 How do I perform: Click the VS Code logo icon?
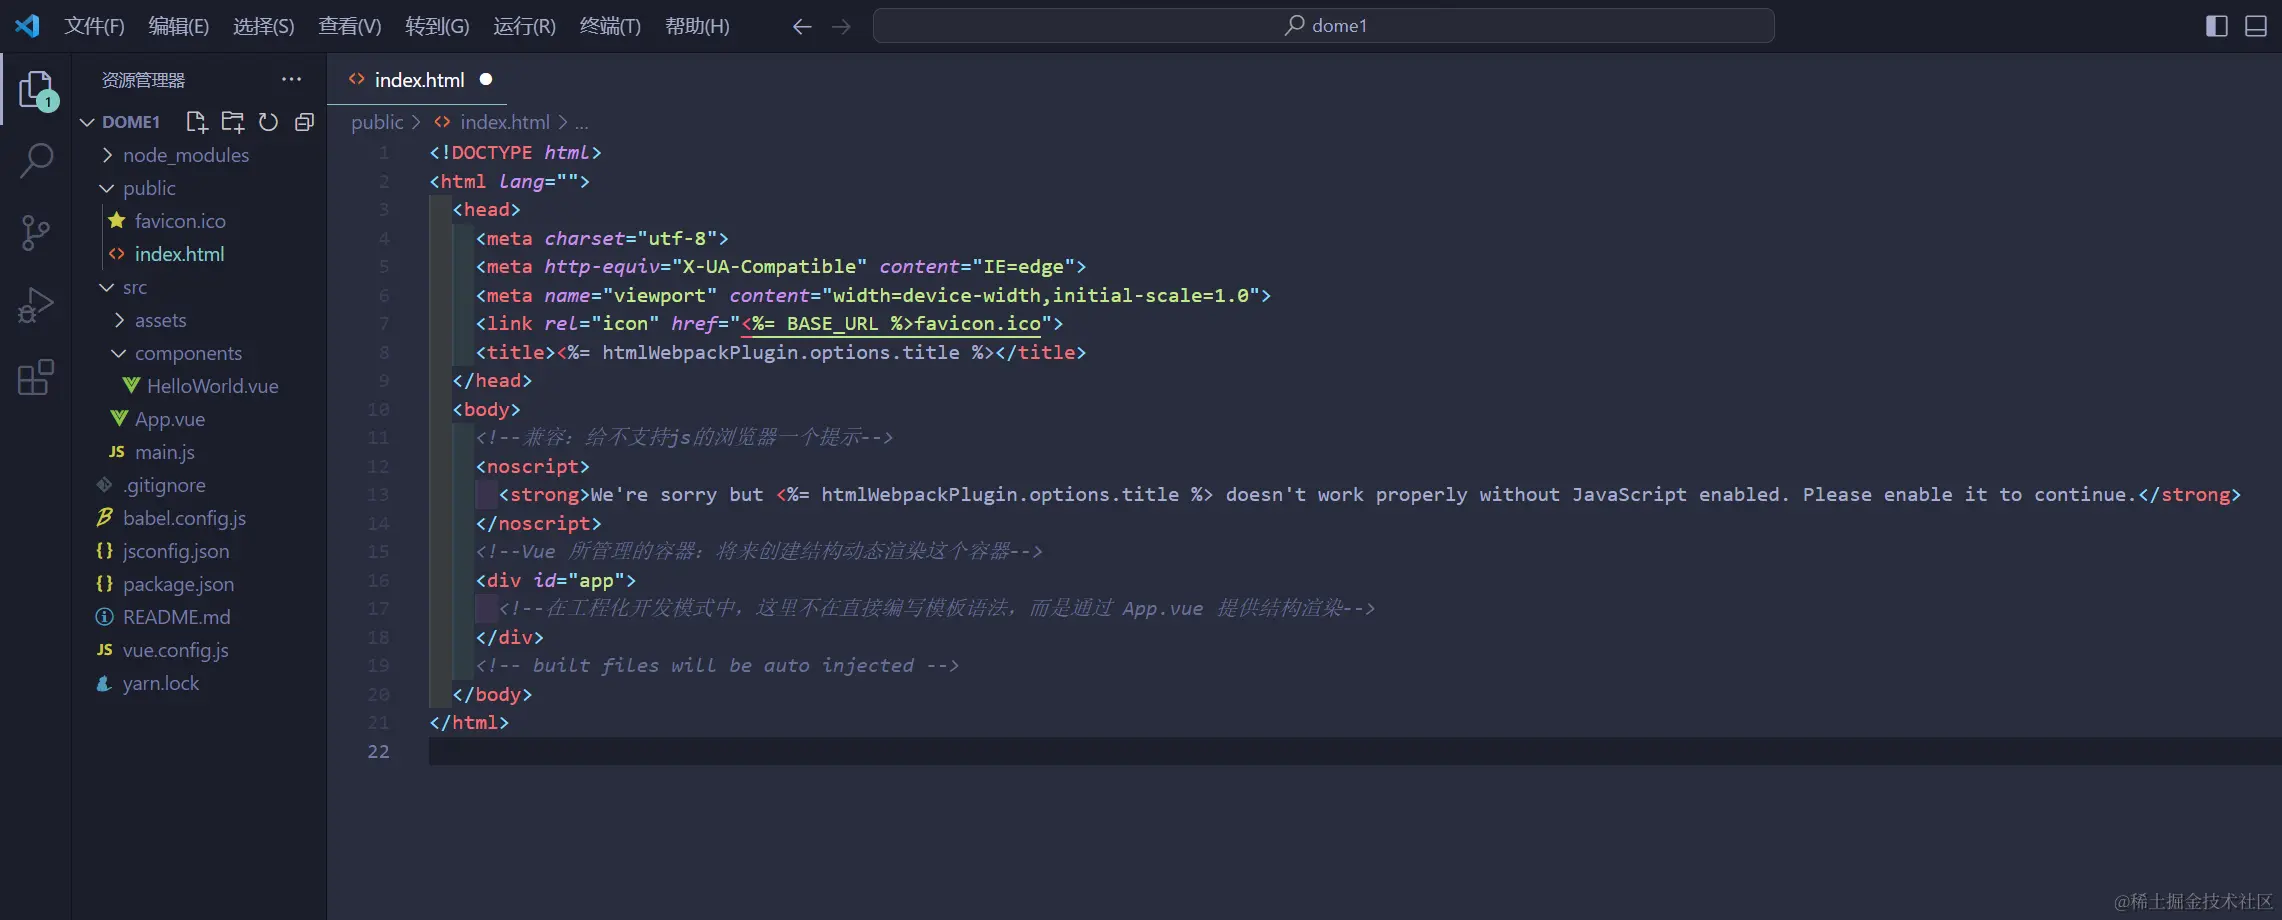pos(27,26)
